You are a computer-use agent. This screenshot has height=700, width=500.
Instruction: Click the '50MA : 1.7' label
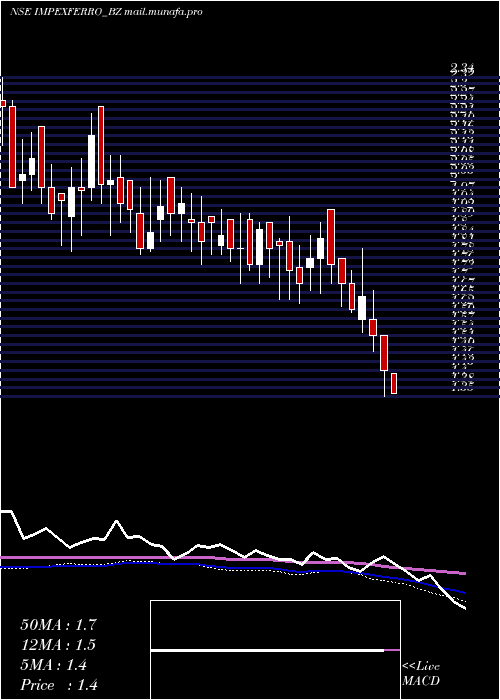(58, 625)
